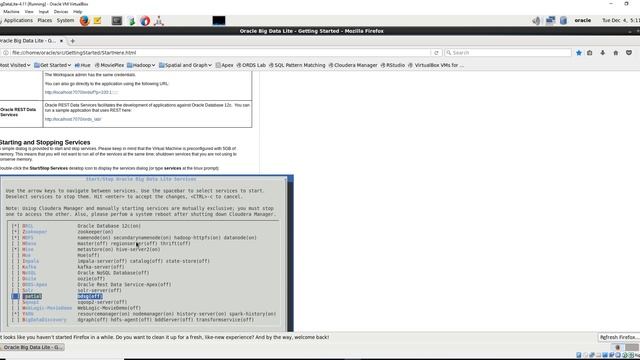Go to the Firefox home page

616,53
